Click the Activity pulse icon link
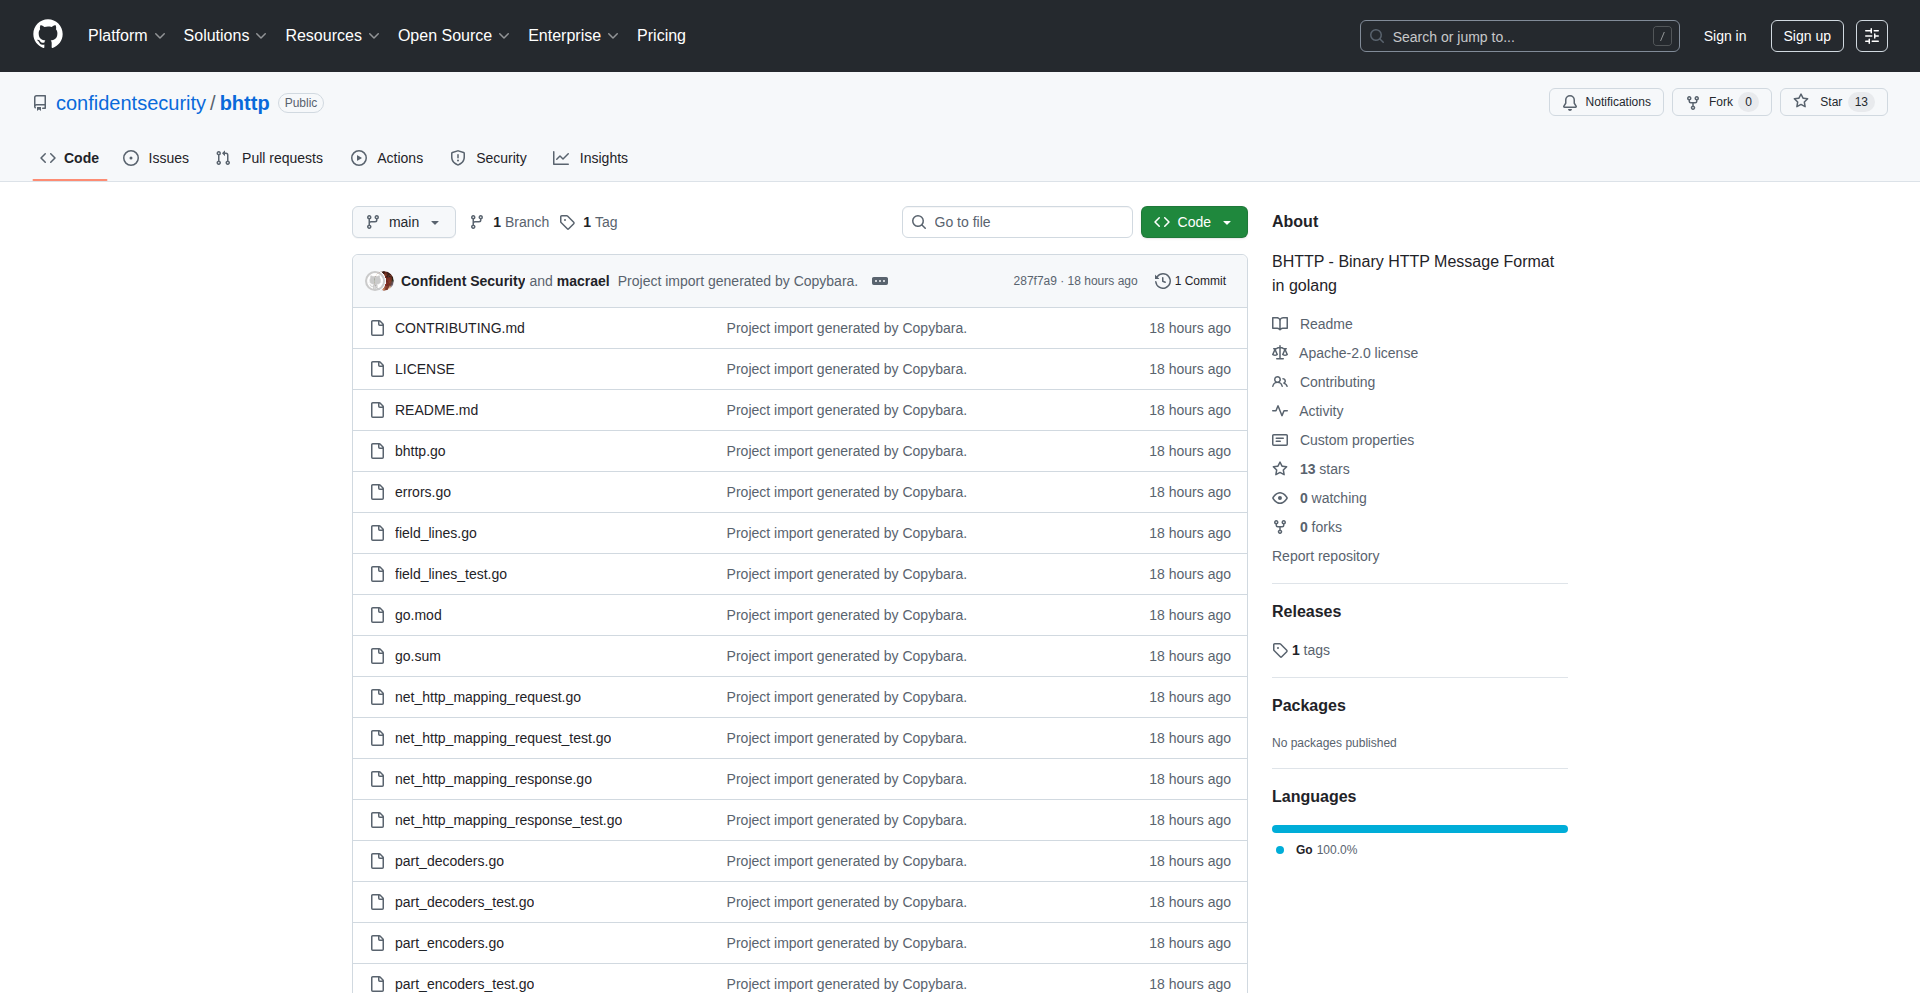This screenshot has height=993, width=1920. (1280, 411)
